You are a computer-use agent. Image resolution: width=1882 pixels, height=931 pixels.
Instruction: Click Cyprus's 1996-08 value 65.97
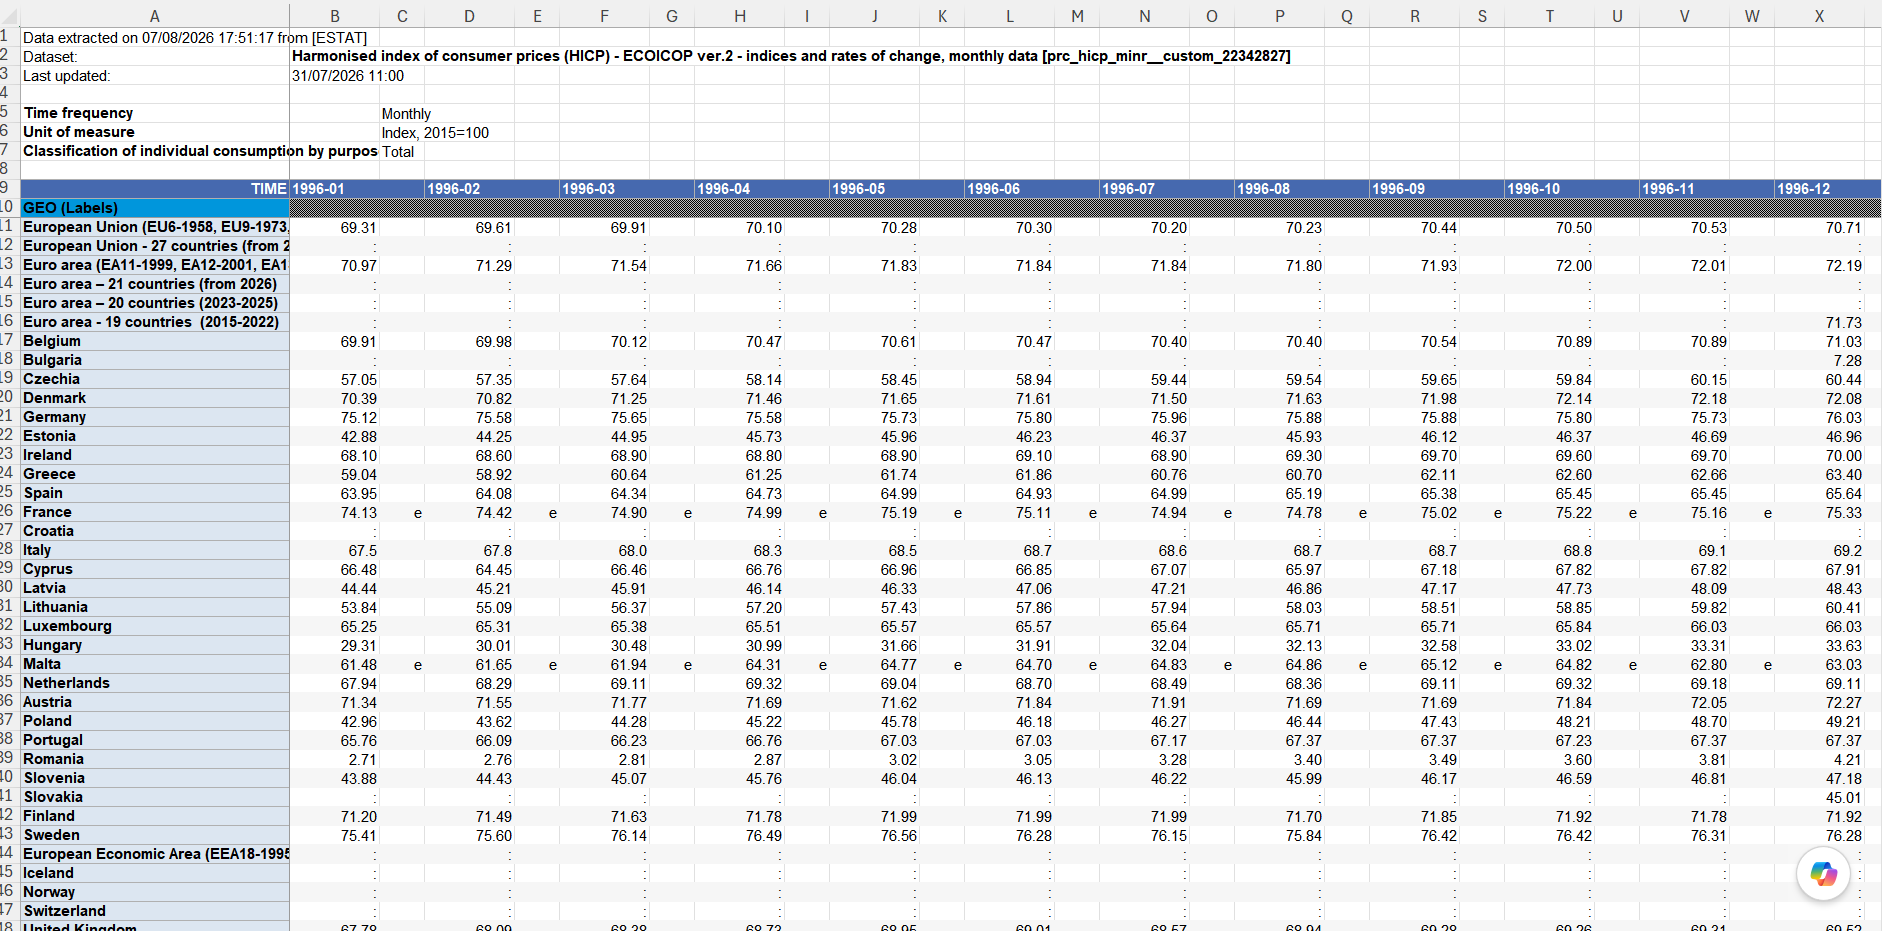click(1280, 570)
